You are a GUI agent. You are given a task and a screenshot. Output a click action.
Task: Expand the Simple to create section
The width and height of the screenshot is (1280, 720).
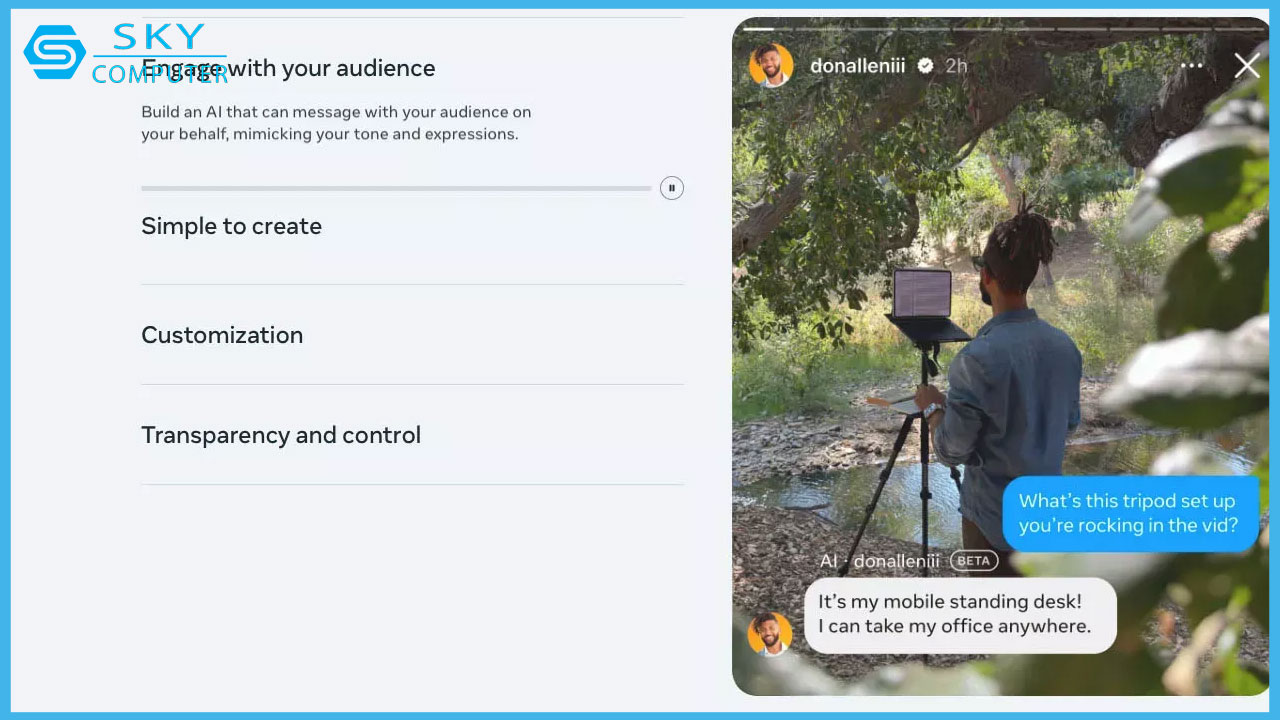[231, 226]
